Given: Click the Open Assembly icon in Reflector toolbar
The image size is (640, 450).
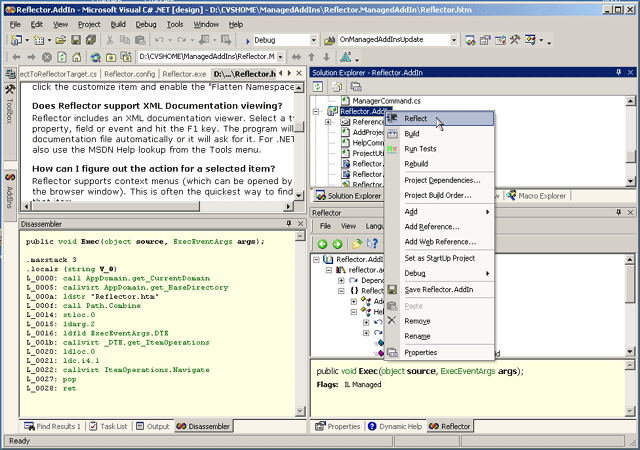Looking at the screenshot, I should [357, 244].
